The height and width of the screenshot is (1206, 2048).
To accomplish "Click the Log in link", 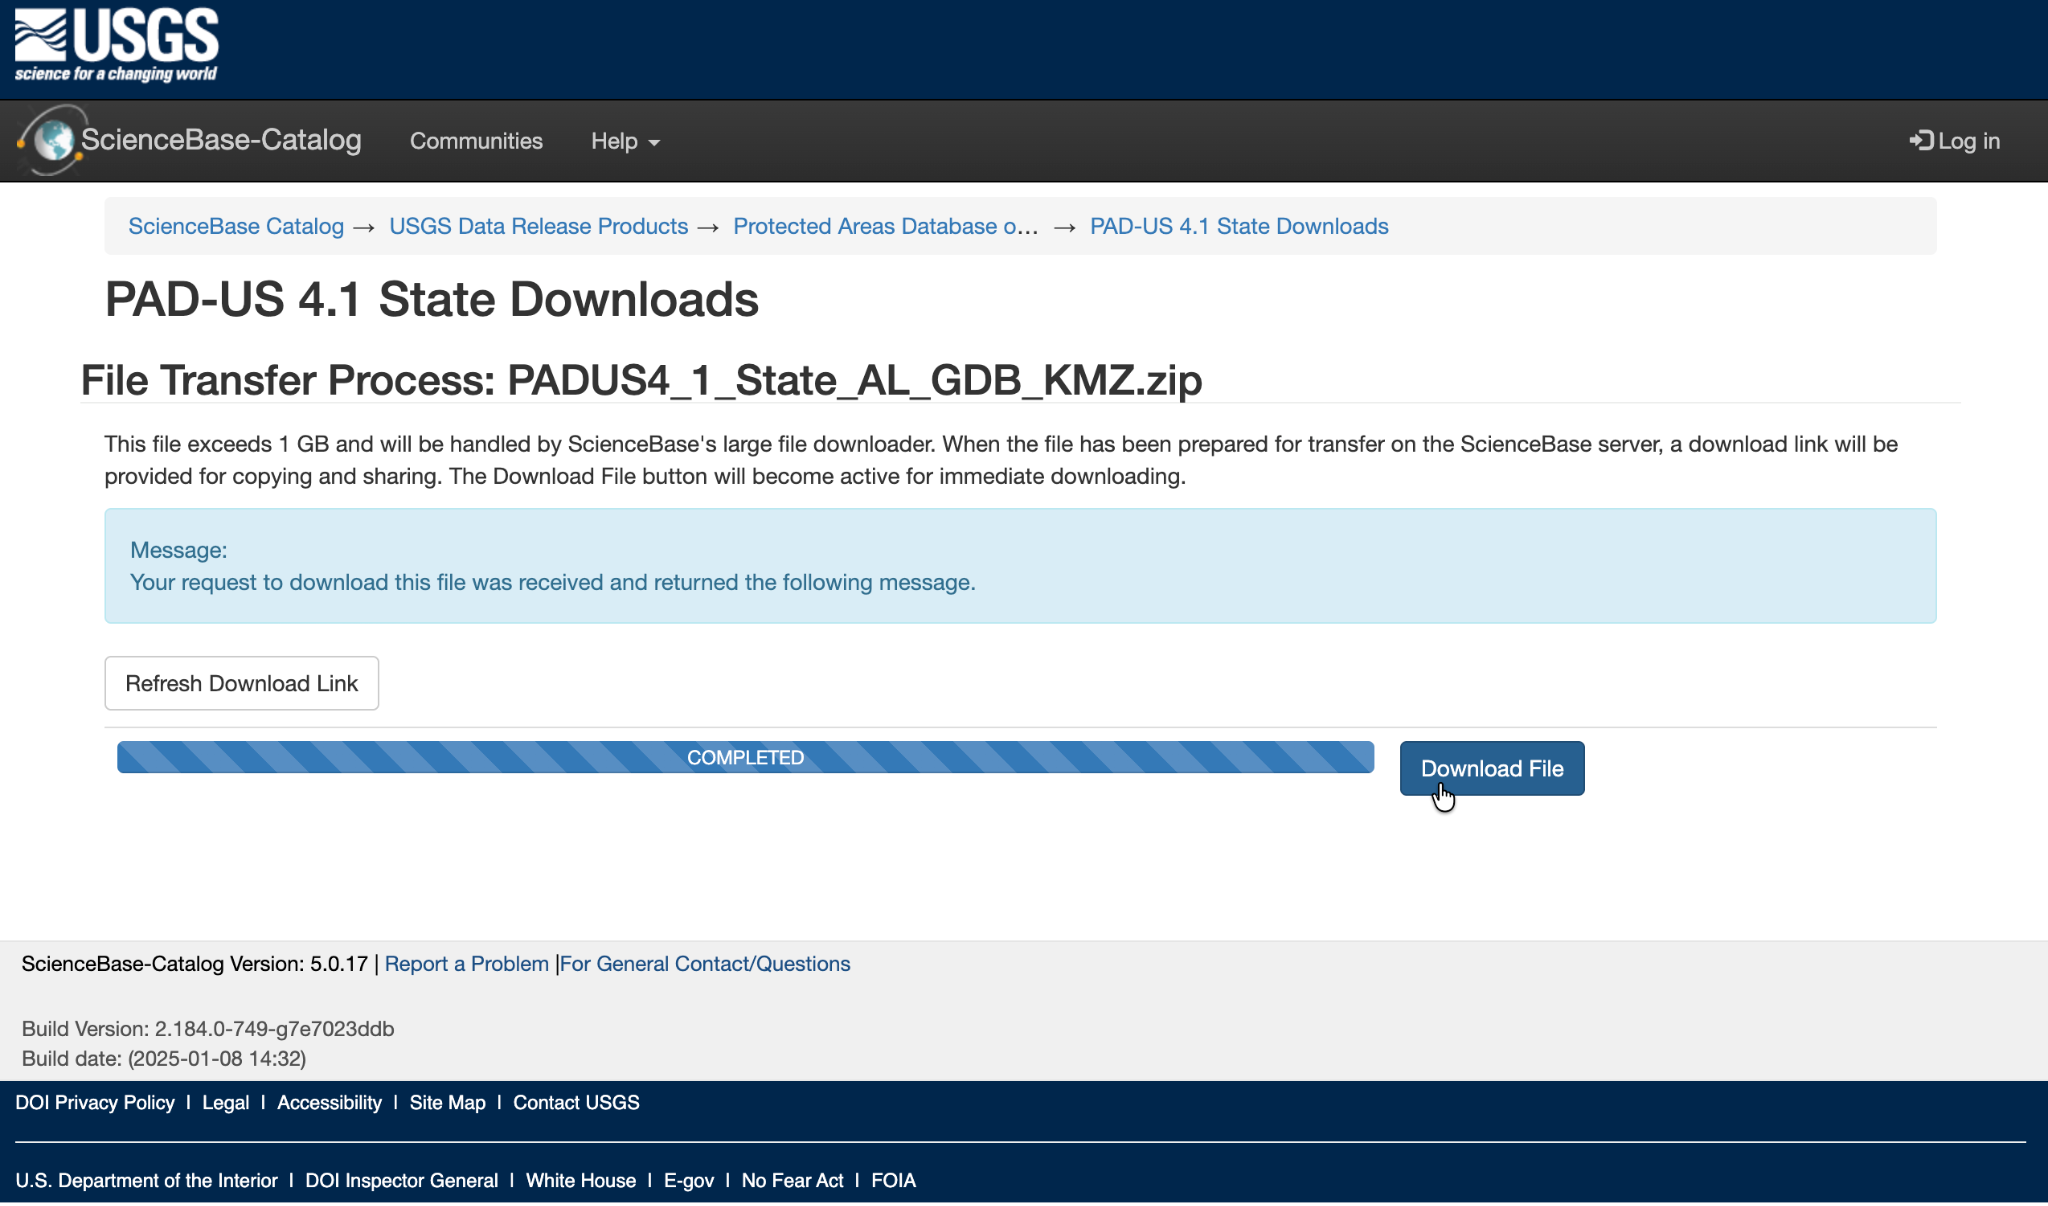I will pos(1955,141).
